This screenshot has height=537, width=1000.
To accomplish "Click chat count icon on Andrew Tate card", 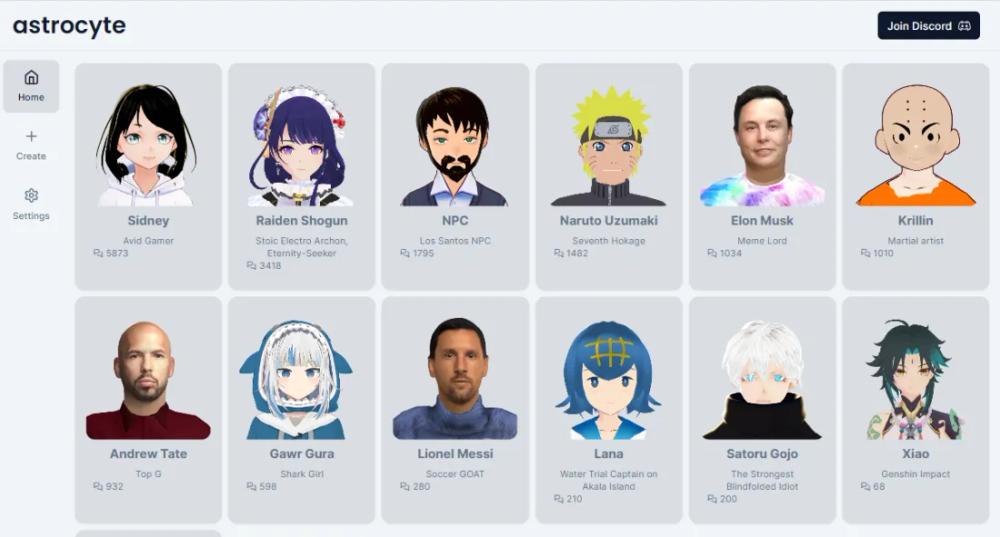I will click(98, 487).
